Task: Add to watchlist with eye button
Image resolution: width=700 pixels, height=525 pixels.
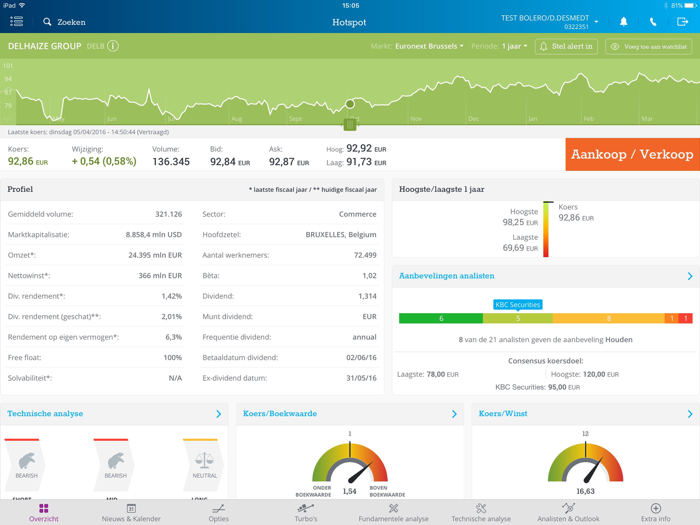Action: coord(649,46)
